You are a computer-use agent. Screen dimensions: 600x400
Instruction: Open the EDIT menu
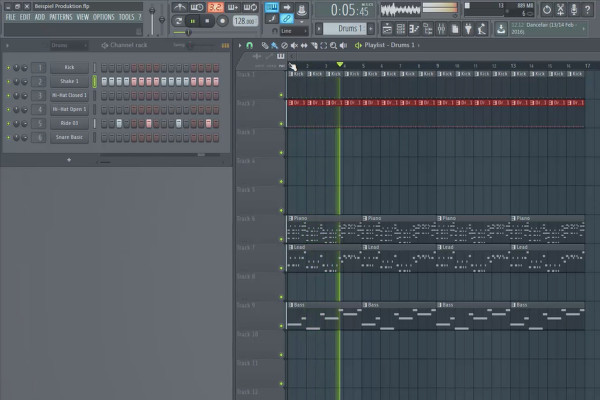[25, 17]
